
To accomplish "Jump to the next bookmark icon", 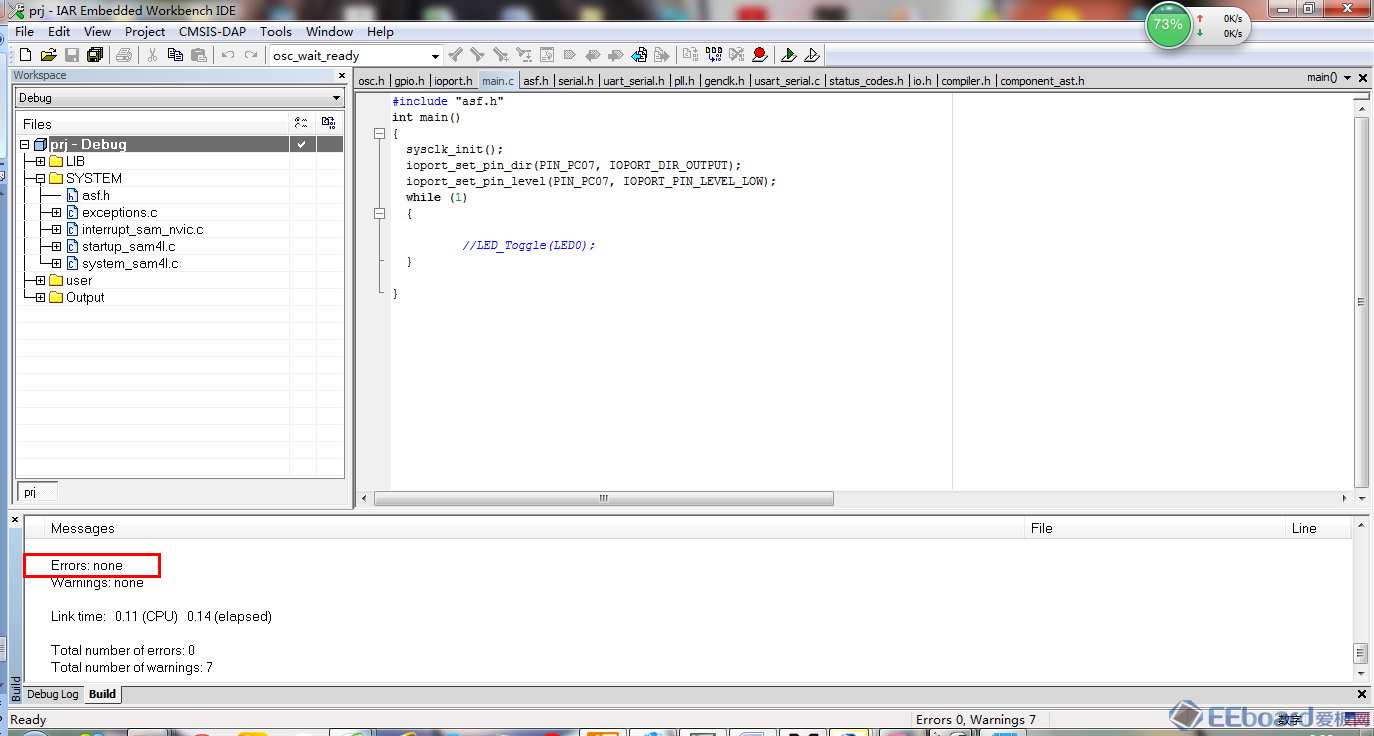I will (616, 55).
